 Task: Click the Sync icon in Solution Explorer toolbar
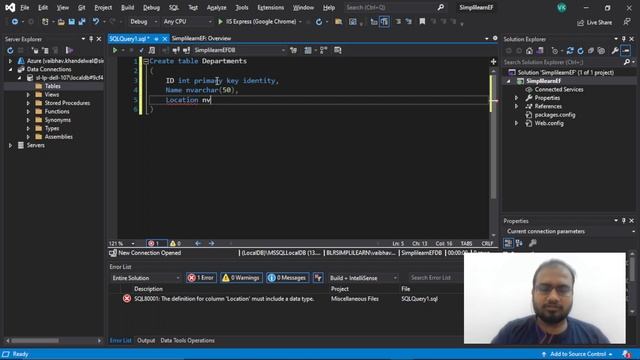[x=570, y=51]
